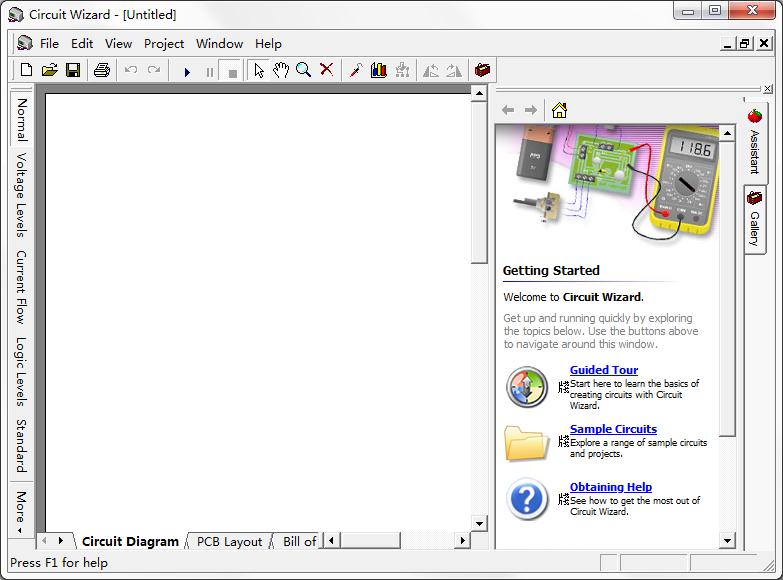
Task: Go to the Assistant home page icon
Action: (559, 109)
